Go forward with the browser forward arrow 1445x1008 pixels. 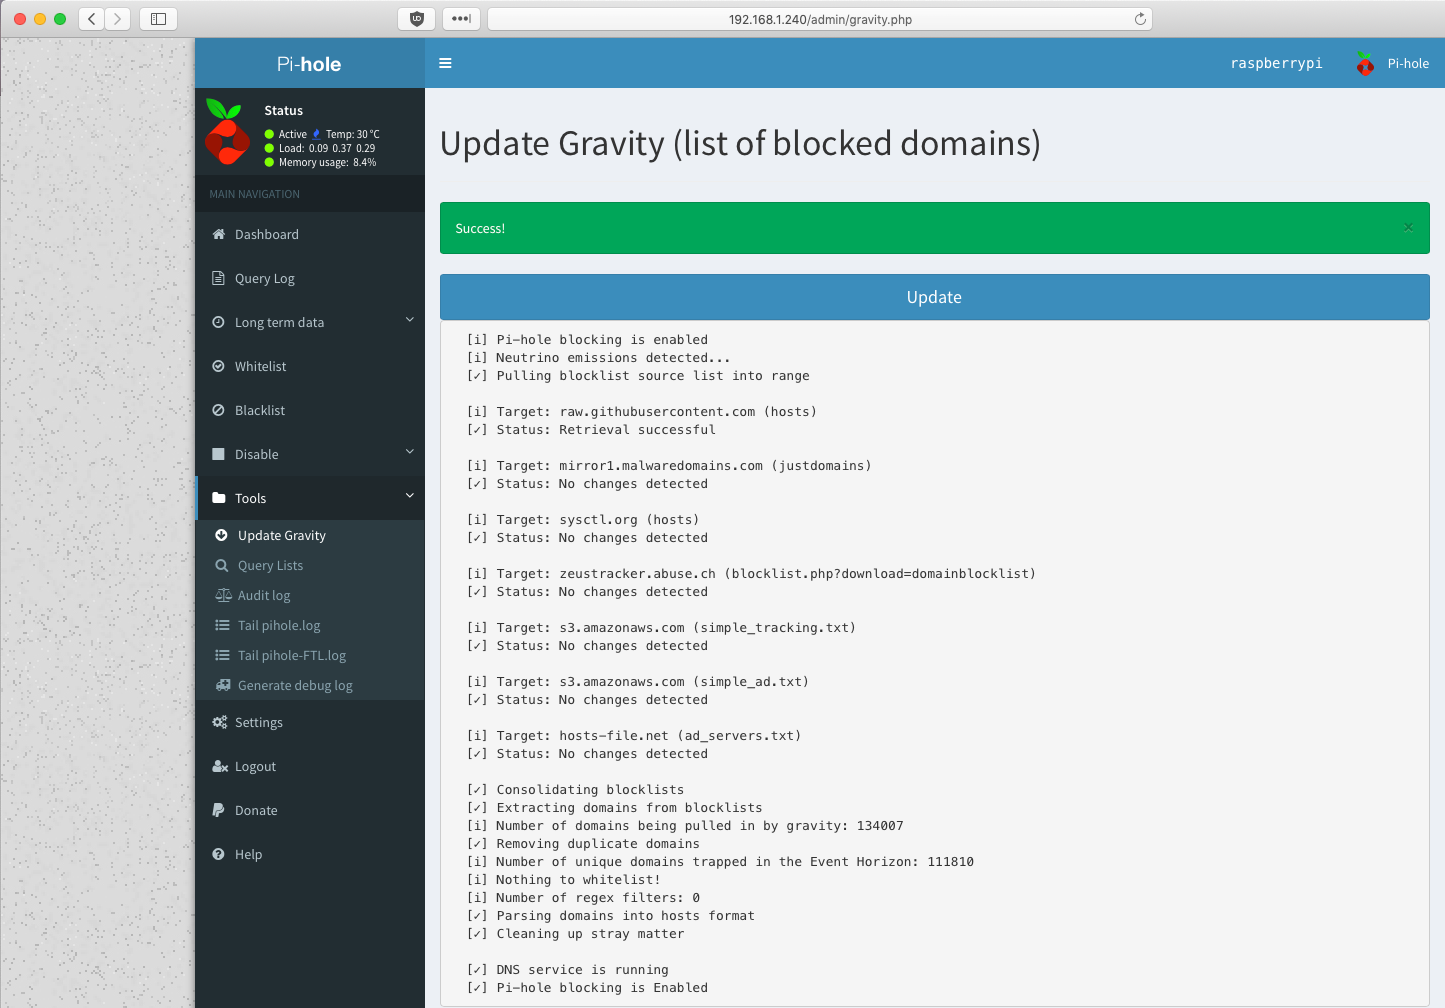(117, 19)
